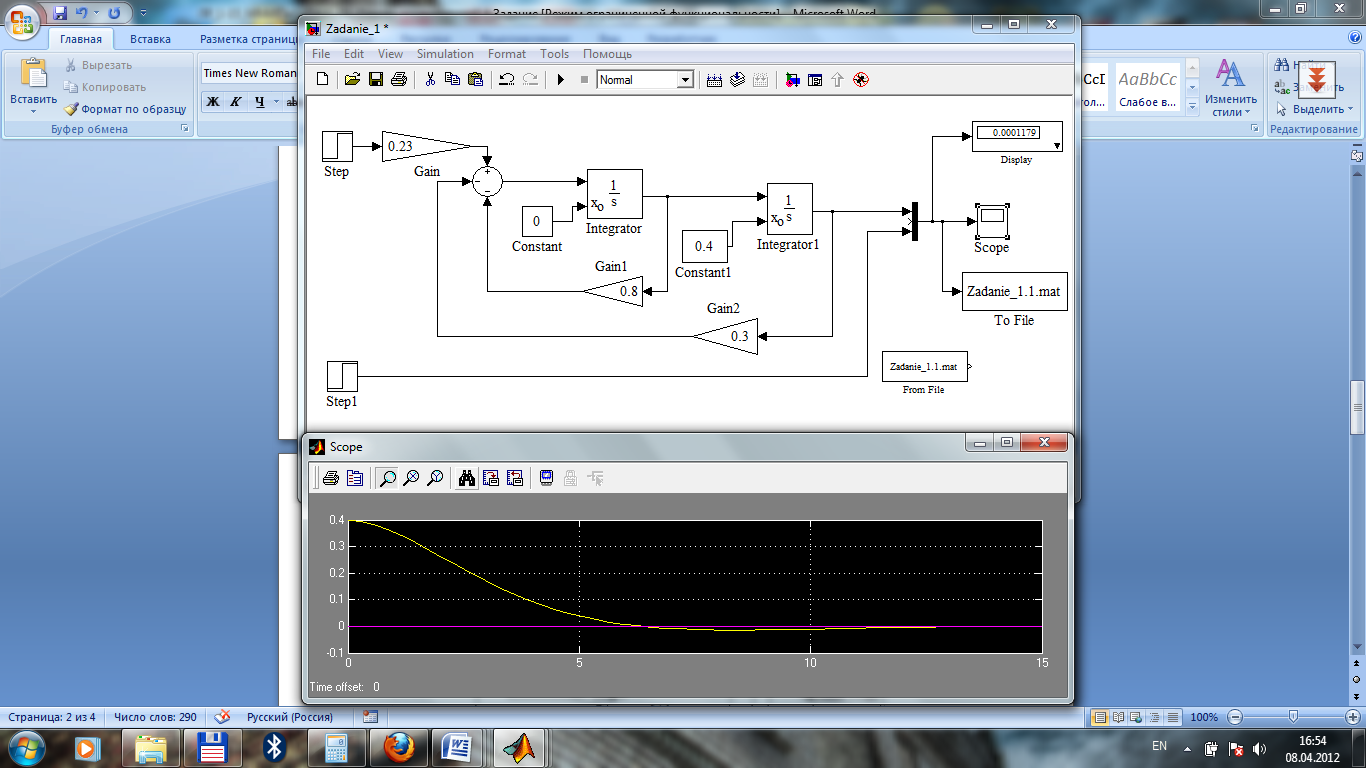Open a model via Simulink folder icon
This screenshot has width=1366, height=768.
[x=352, y=80]
